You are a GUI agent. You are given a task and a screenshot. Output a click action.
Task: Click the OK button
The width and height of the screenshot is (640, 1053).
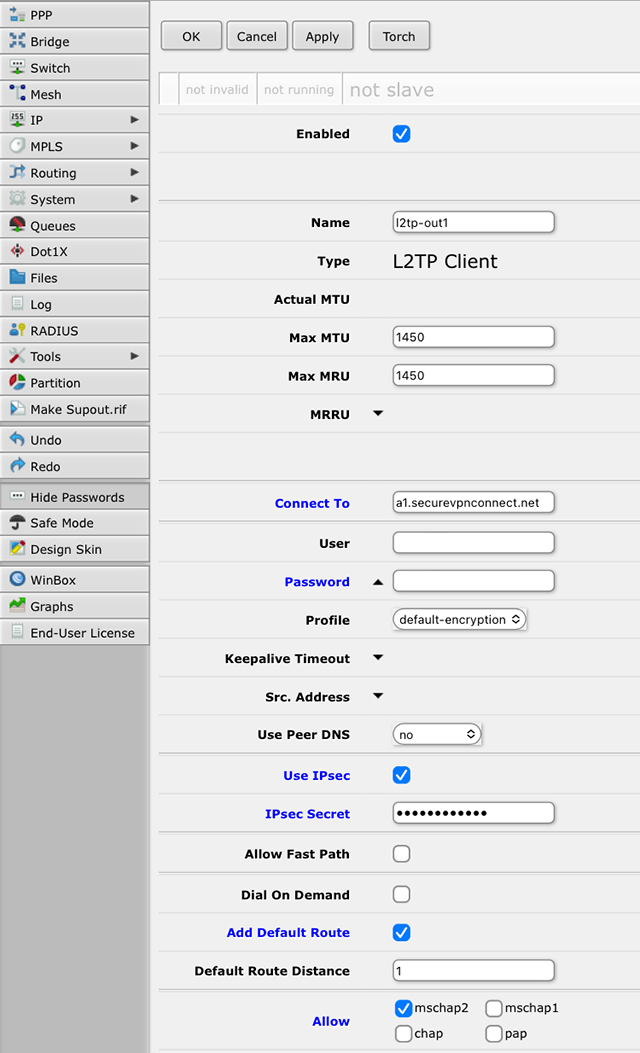191,36
